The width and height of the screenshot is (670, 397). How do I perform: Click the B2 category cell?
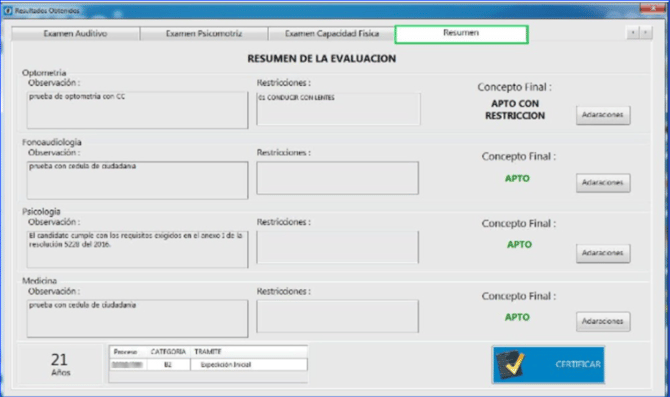click(x=168, y=365)
